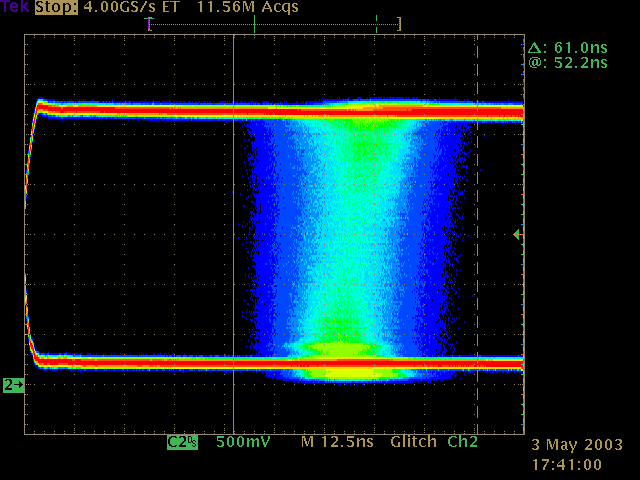Select the delta 61.0ns cursor readout
The height and width of the screenshot is (480, 640).
pos(568,48)
